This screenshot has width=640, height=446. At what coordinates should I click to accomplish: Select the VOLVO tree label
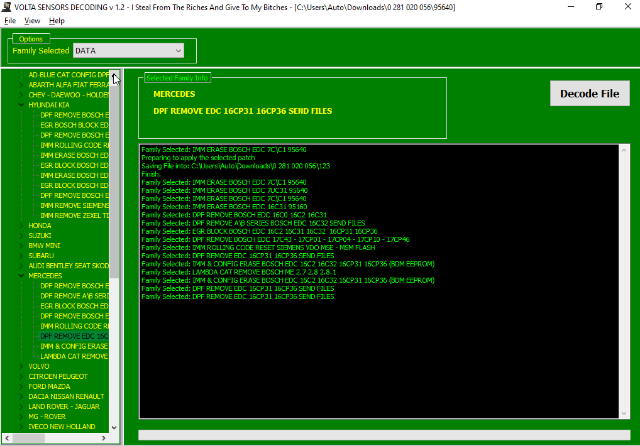39,366
